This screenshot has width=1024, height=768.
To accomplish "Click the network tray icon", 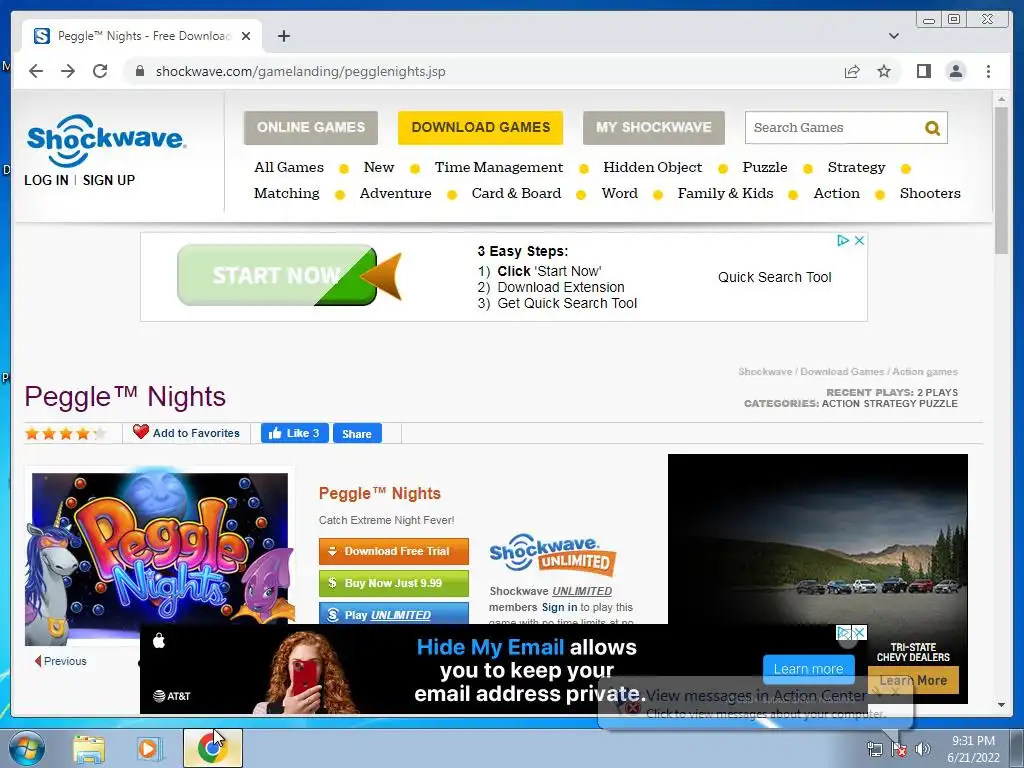I will pyautogui.click(x=874, y=749).
